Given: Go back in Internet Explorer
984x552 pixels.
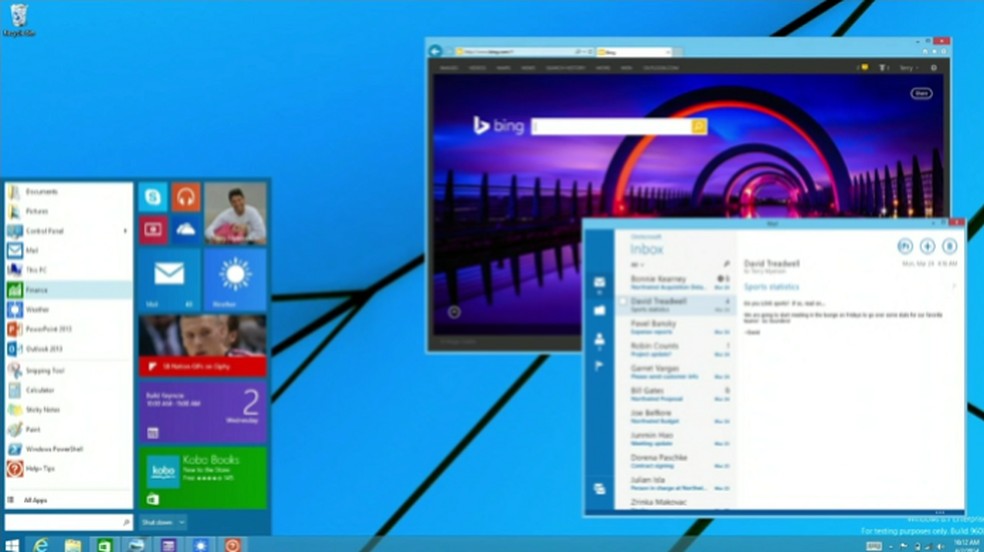Looking at the screenshot, I should pos(435,51).
